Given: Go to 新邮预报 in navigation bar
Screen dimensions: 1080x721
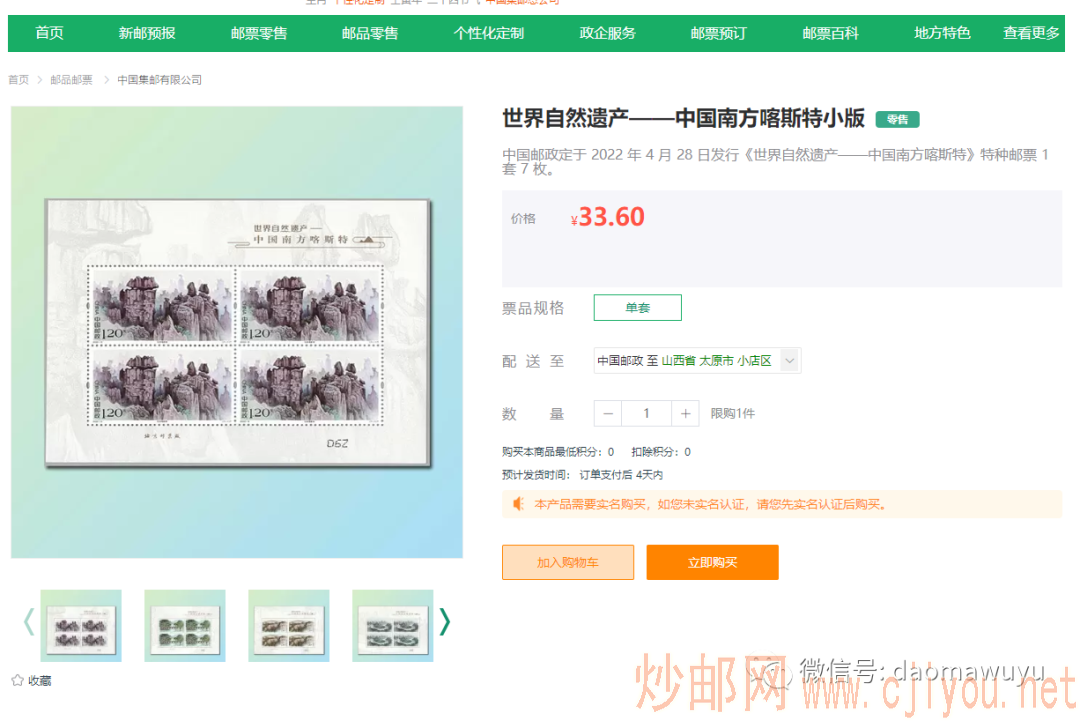Looking at the screenshot, I should (147, 33).
